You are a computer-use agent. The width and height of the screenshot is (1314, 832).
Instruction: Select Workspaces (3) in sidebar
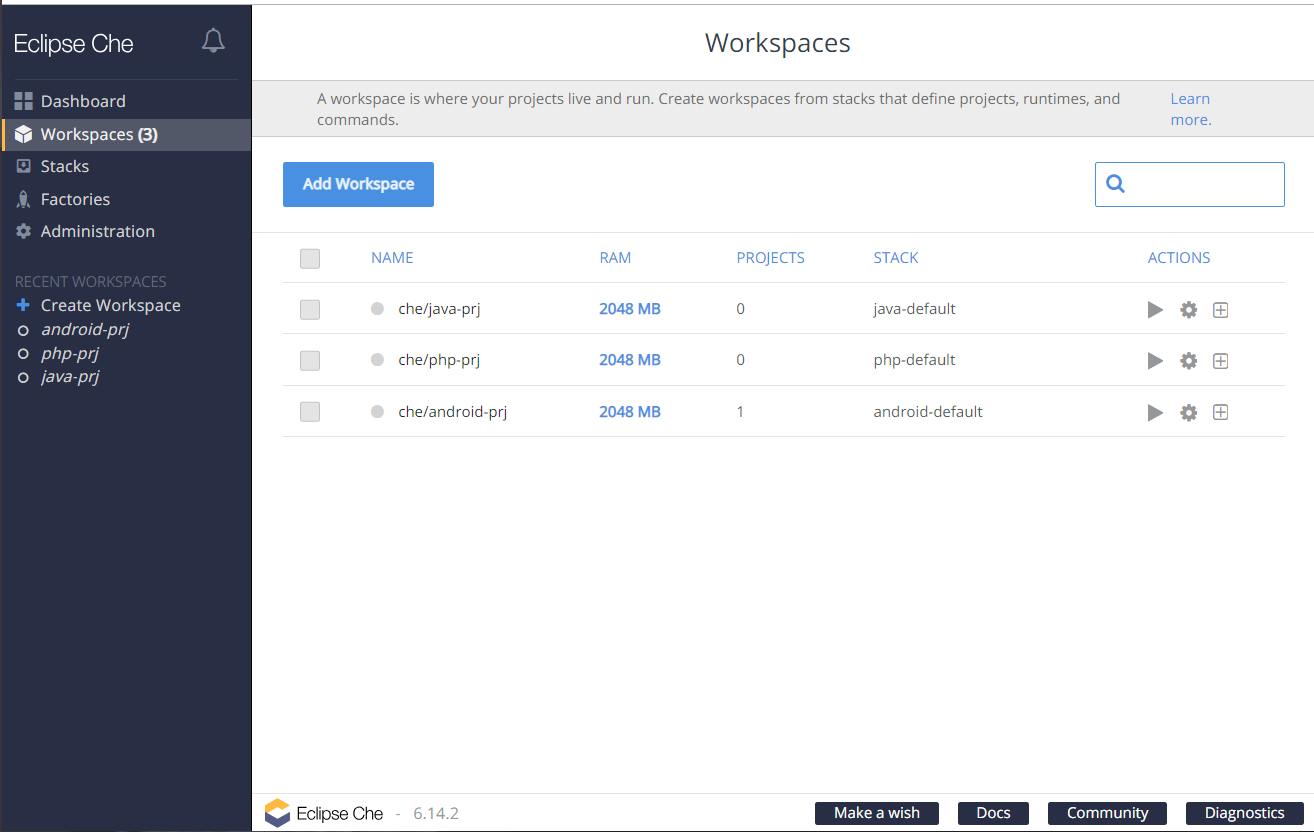click(126, 134)
